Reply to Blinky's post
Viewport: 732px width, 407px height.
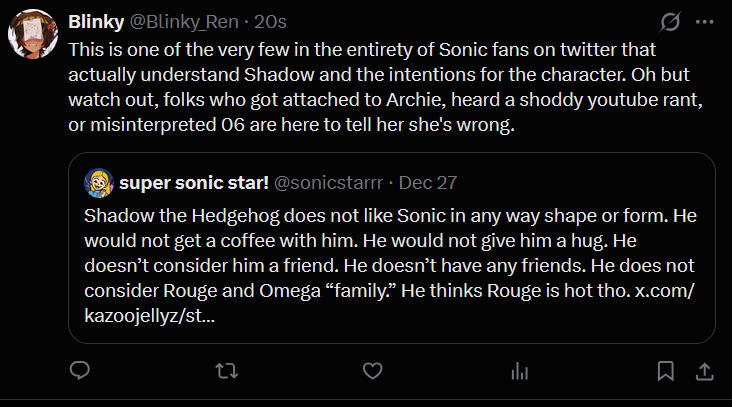point(80,371)
